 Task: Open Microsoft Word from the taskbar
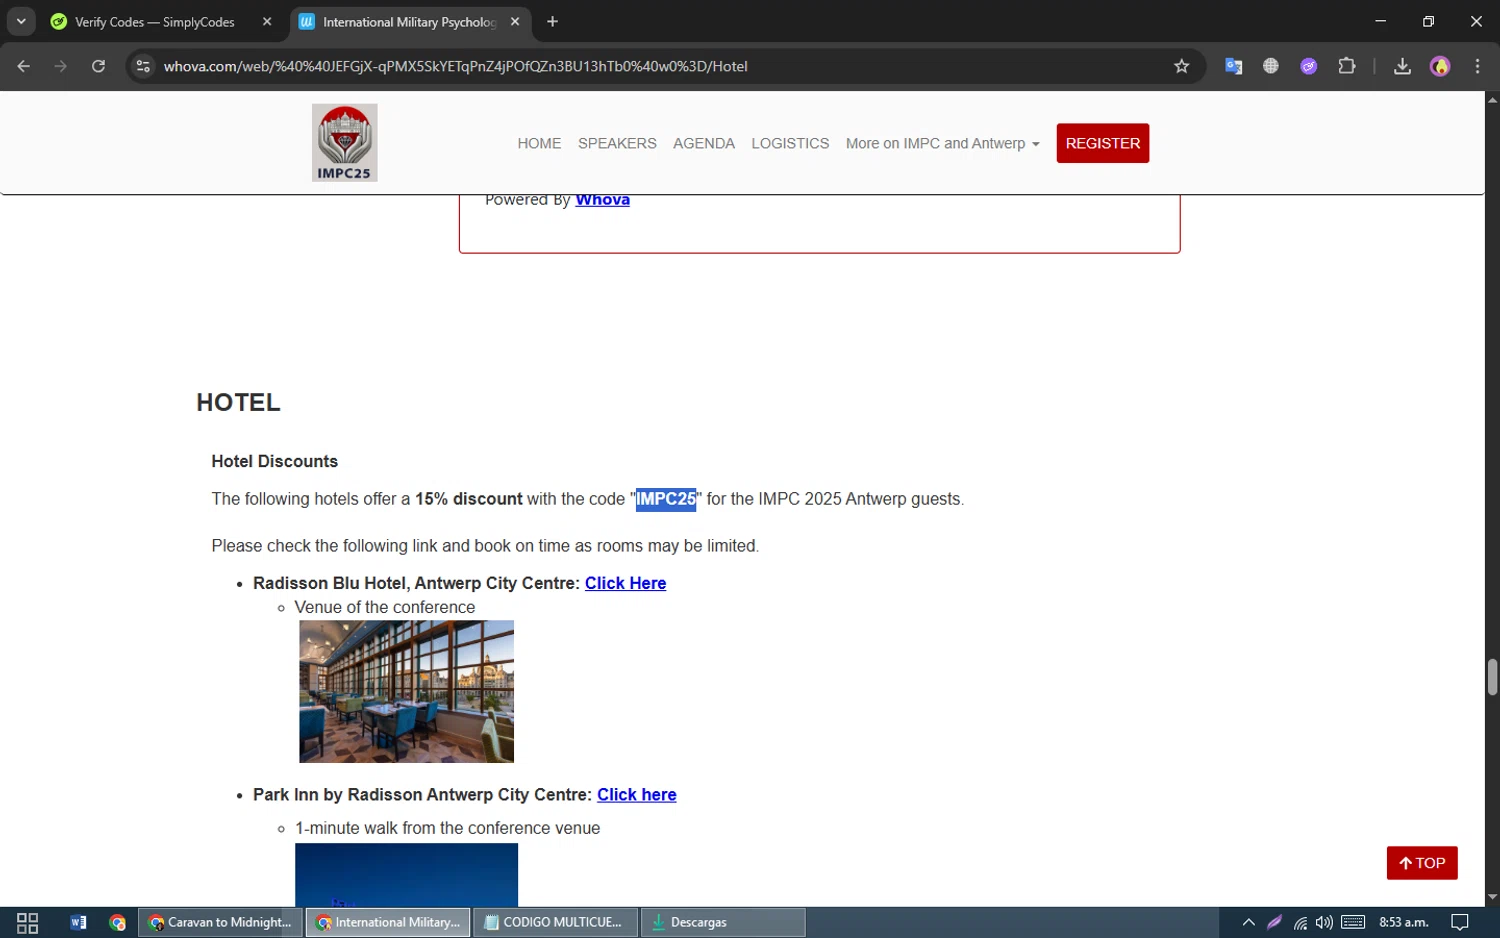click(x=78, y=923)
